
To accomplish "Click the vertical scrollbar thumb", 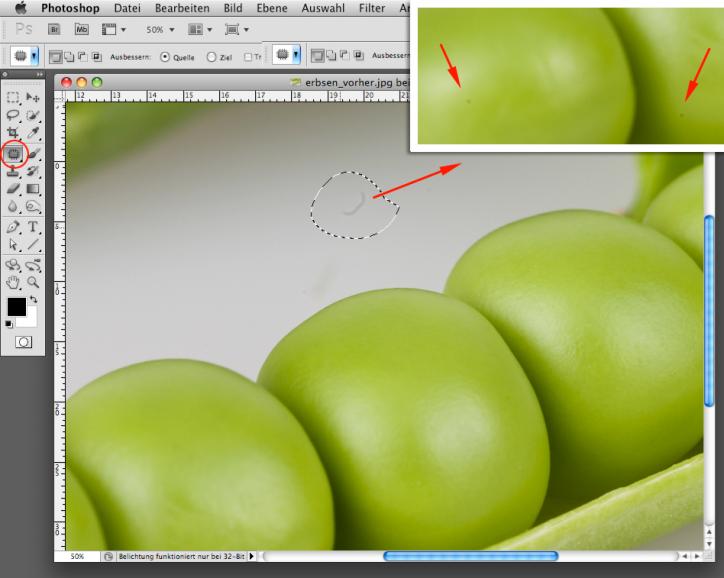I will click(709, 312).
